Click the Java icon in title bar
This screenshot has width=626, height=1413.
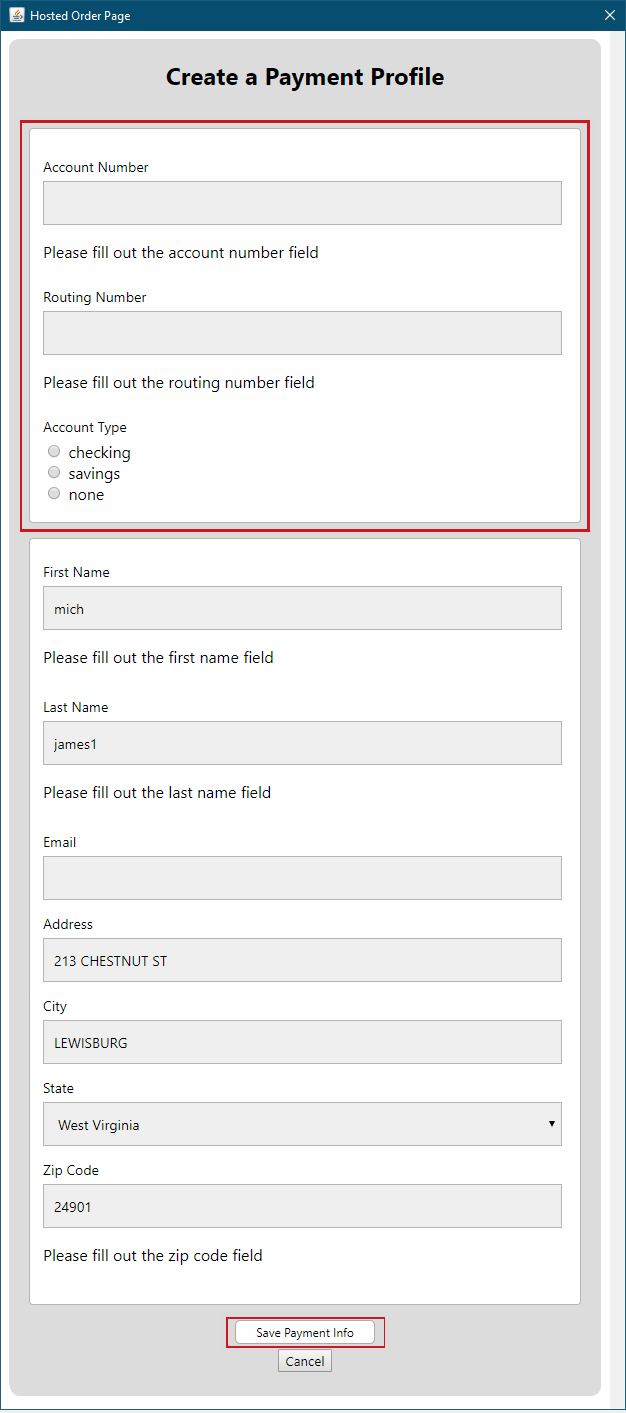(x=17, y=15)
